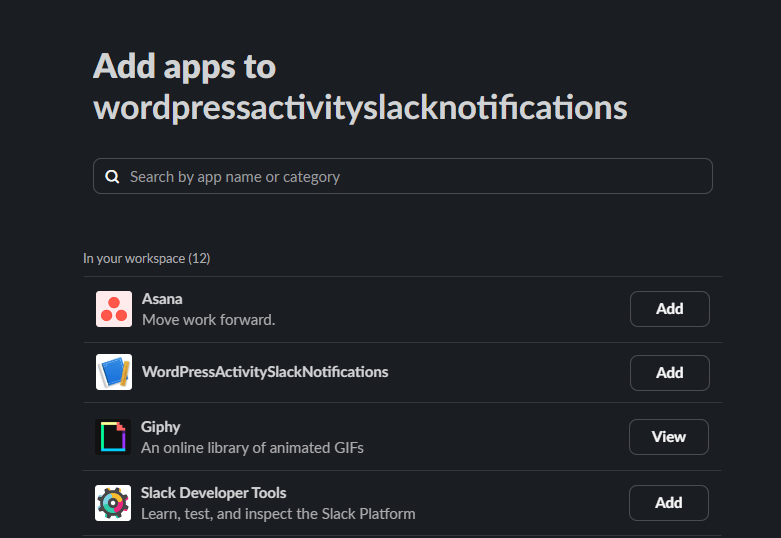Click the Giphy app icon

113,437
